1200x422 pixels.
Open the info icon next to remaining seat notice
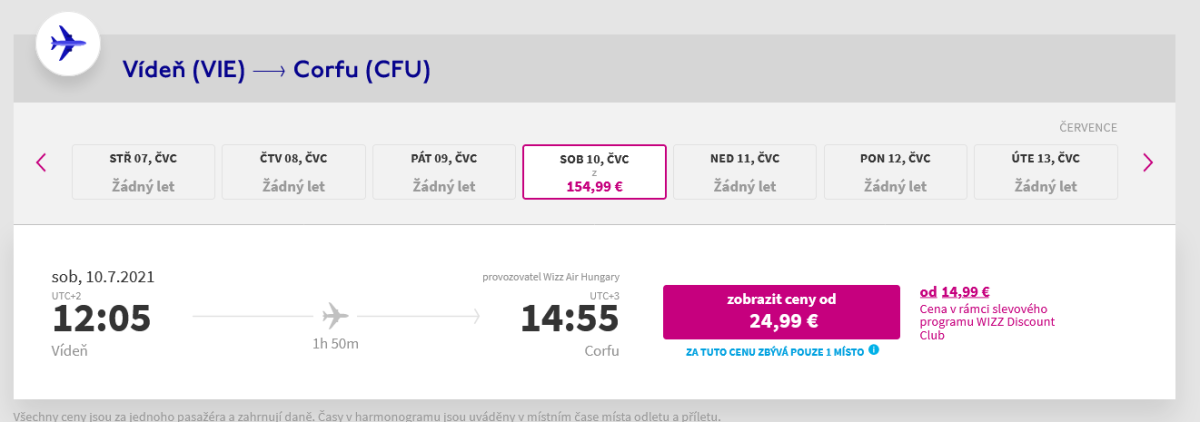tap(874, 350)
